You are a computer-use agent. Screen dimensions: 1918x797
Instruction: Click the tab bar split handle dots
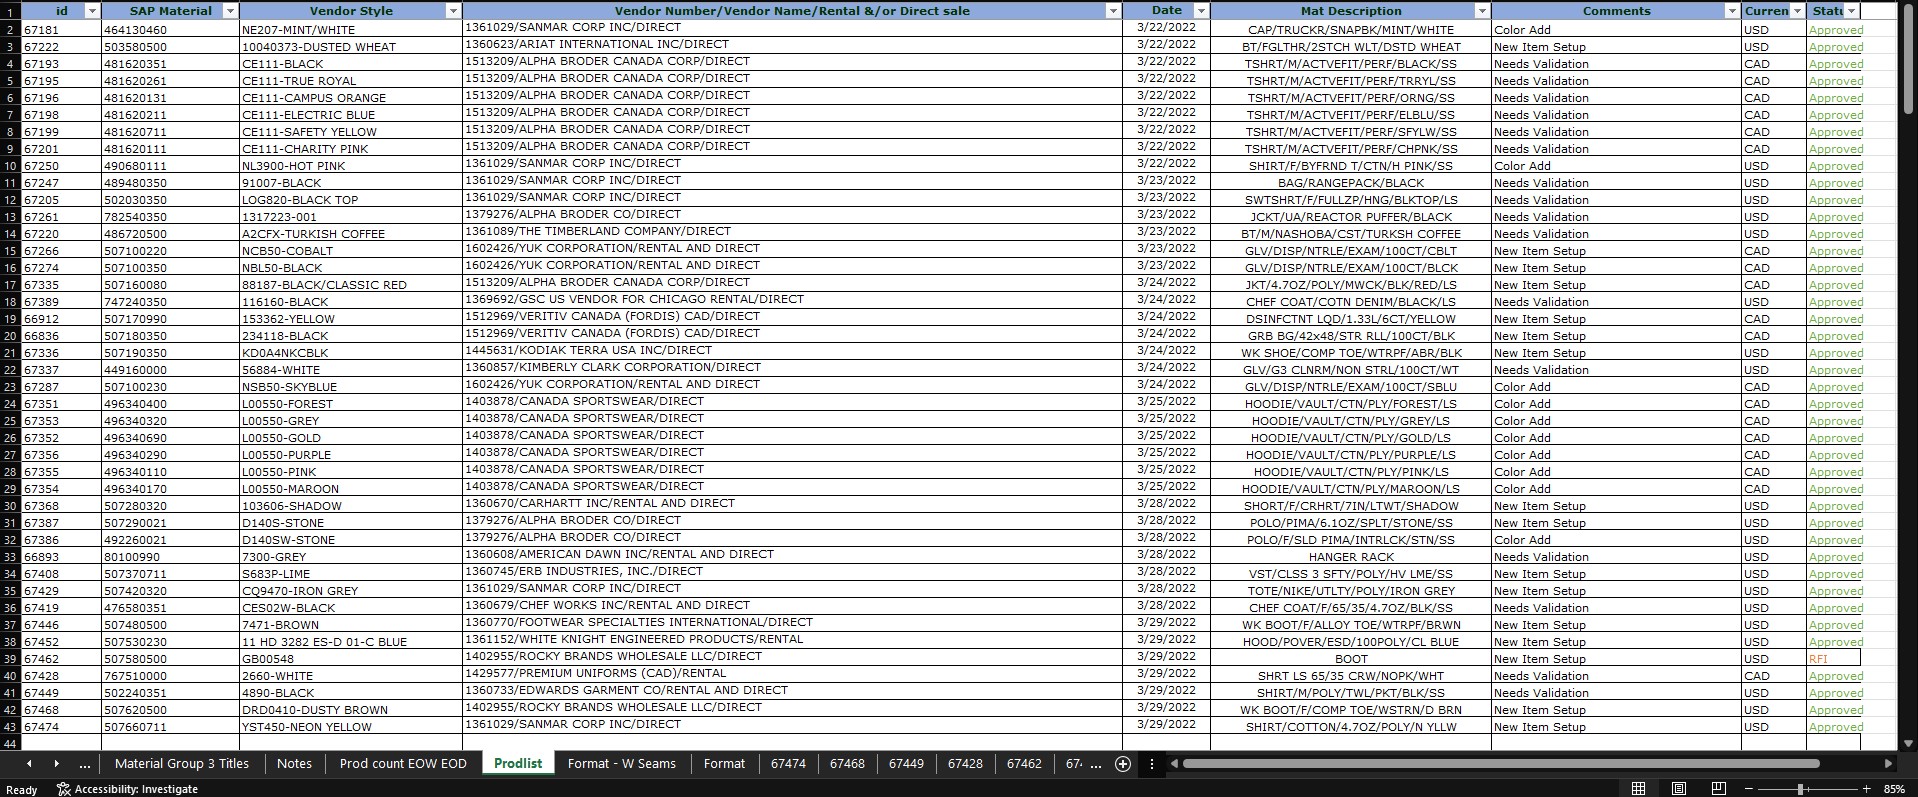pos(1152,764)
